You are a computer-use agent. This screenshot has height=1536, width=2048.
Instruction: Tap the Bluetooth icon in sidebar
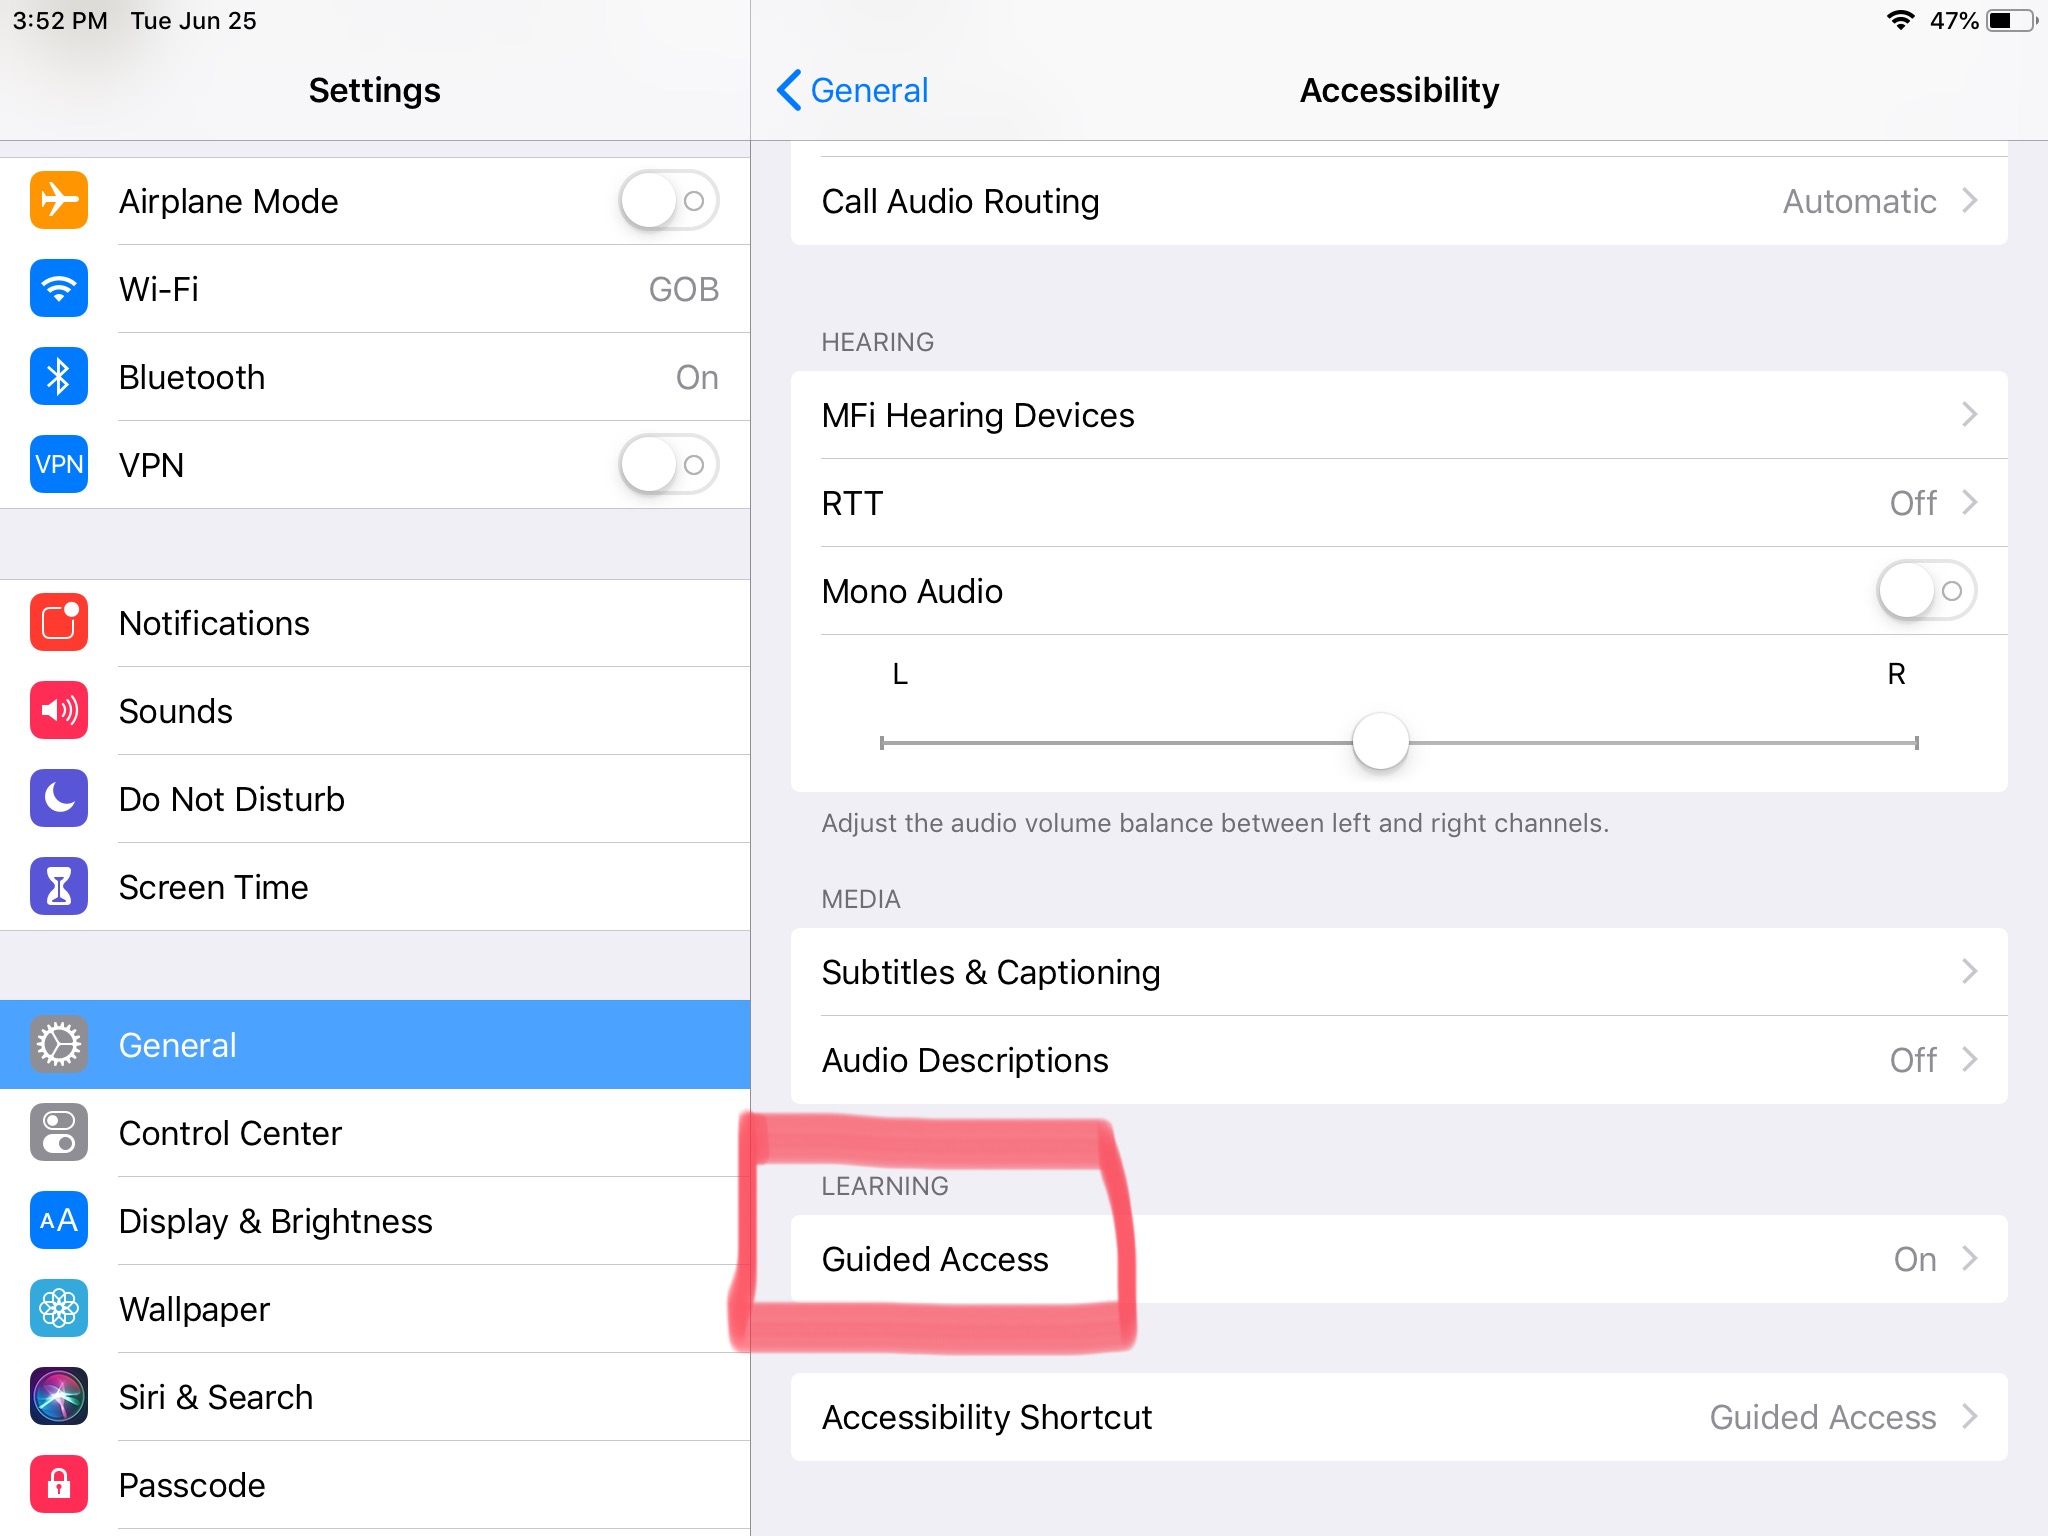pos(59,377)
